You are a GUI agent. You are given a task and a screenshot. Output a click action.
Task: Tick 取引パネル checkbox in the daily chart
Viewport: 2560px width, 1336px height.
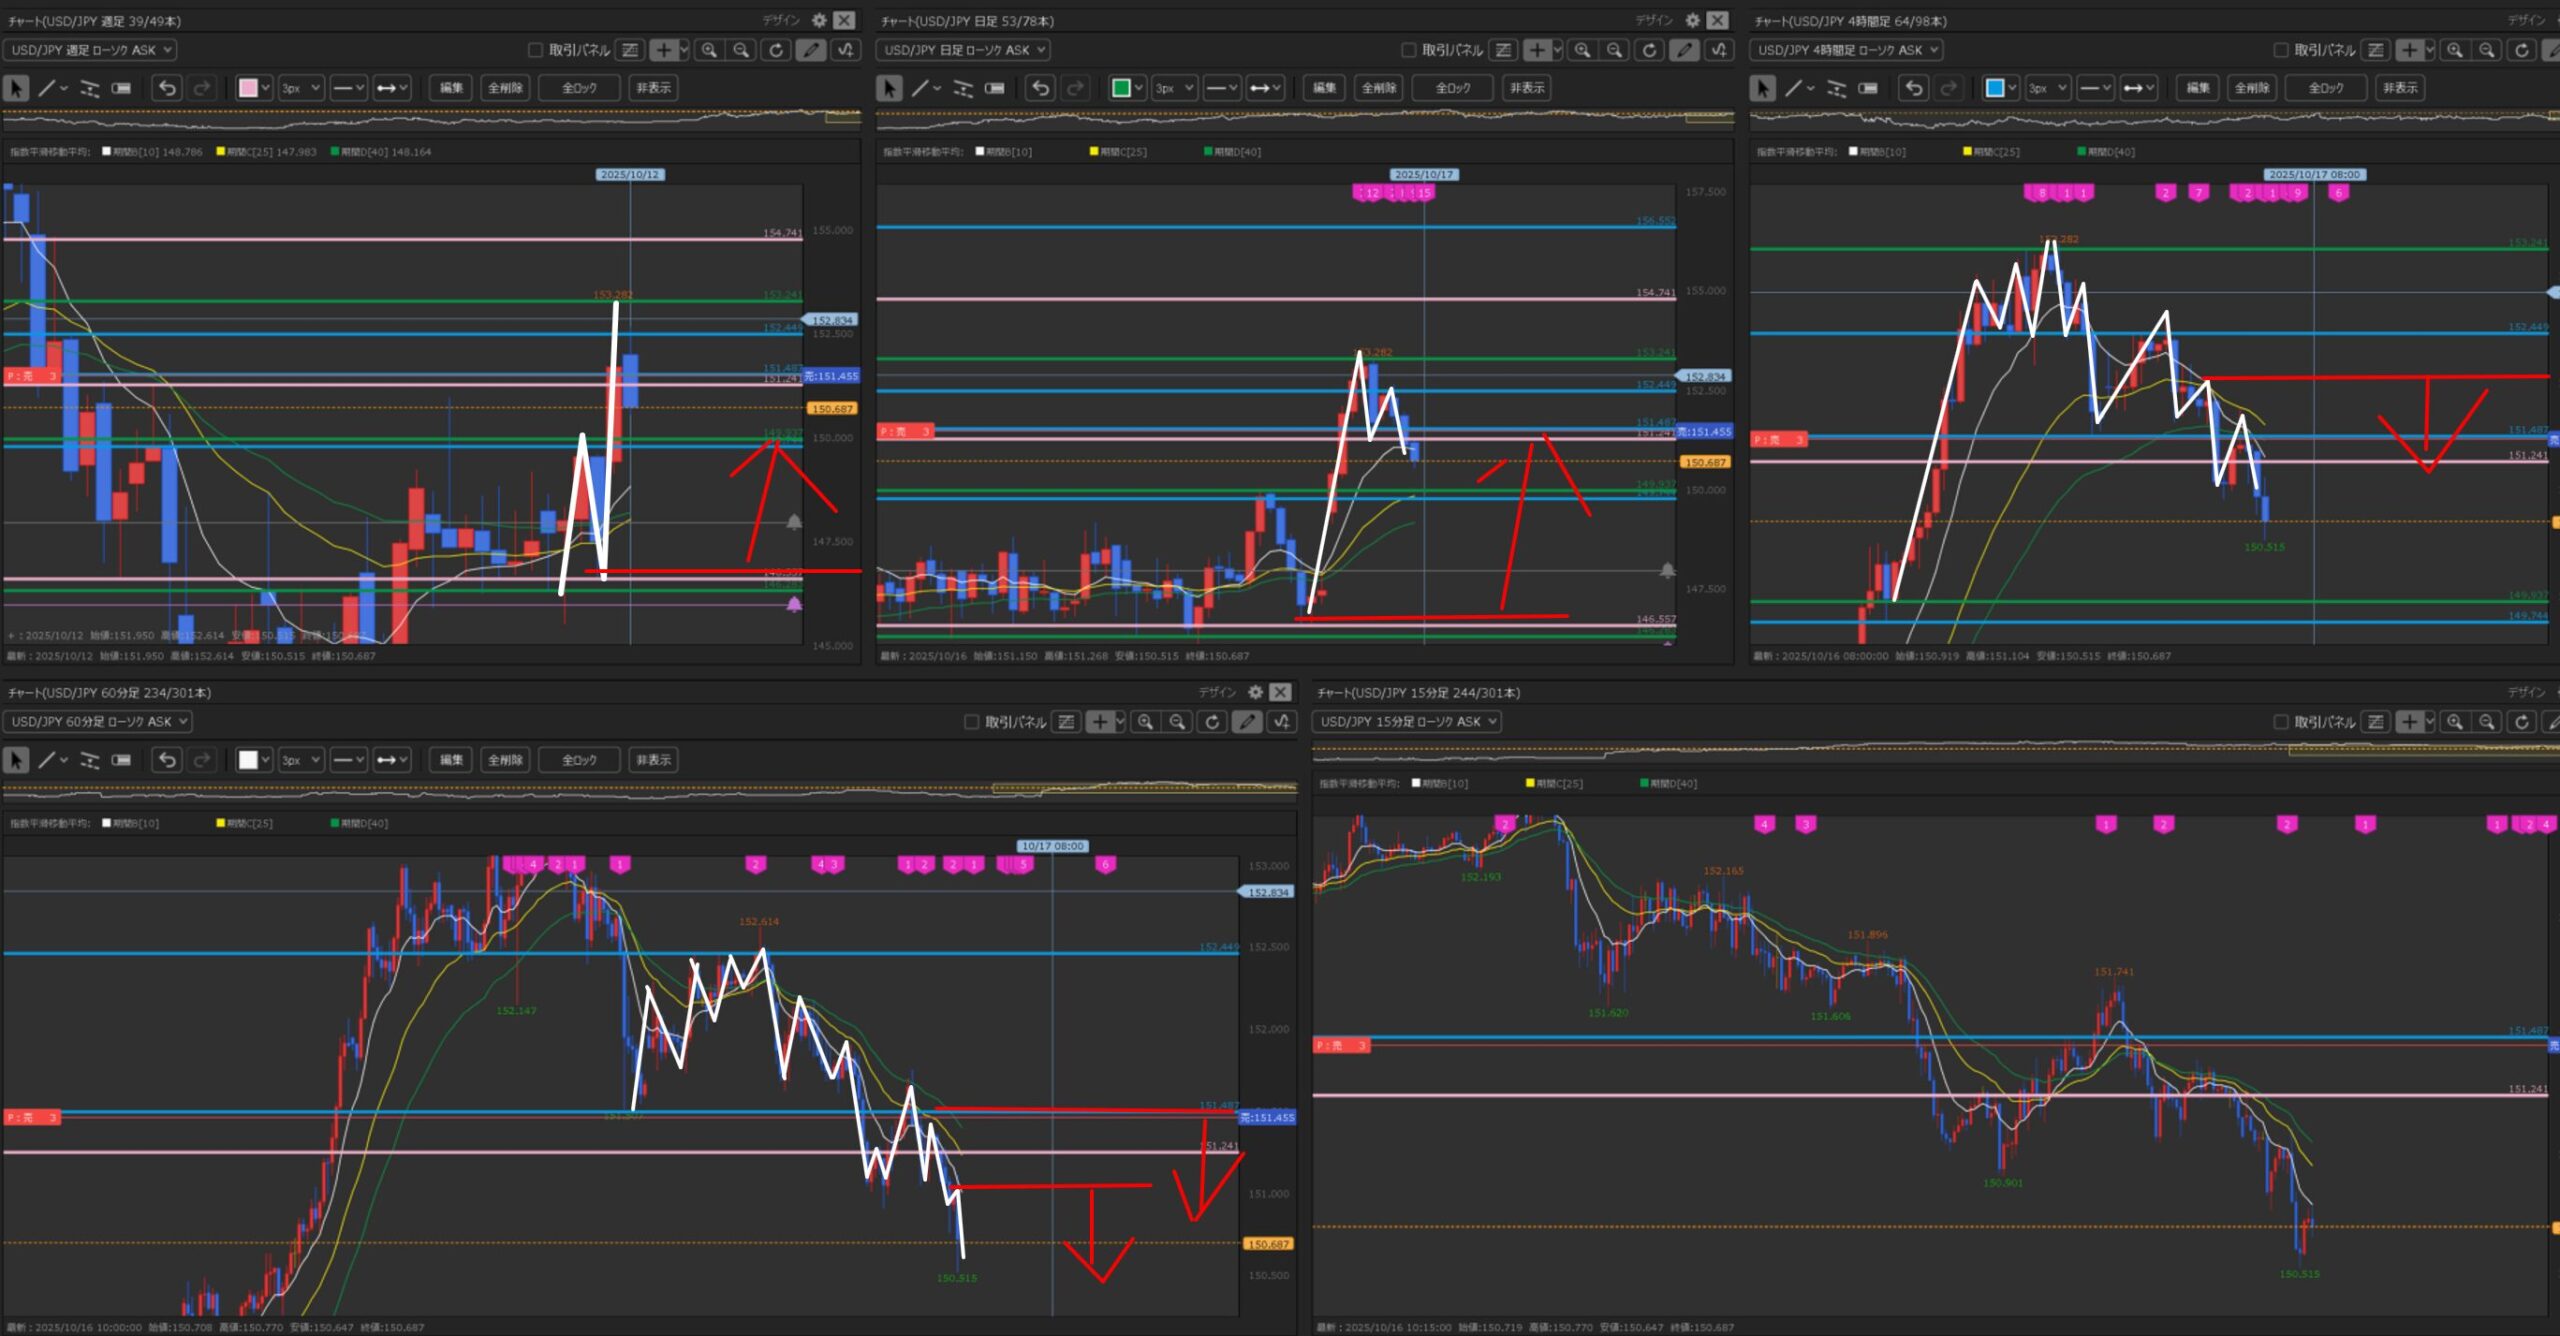pos(1408,50)
